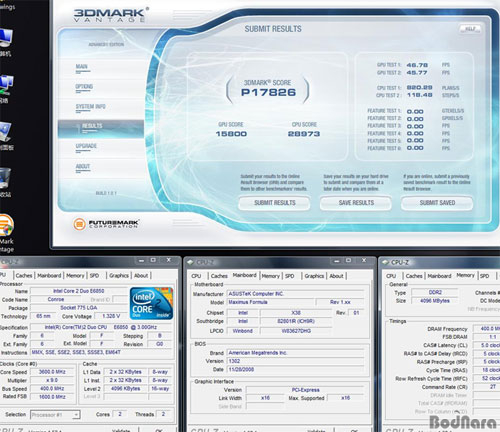Switch to CPU tab in ASUSTeK mainboard window
This screenshot has width=500, height=432.
196,276
